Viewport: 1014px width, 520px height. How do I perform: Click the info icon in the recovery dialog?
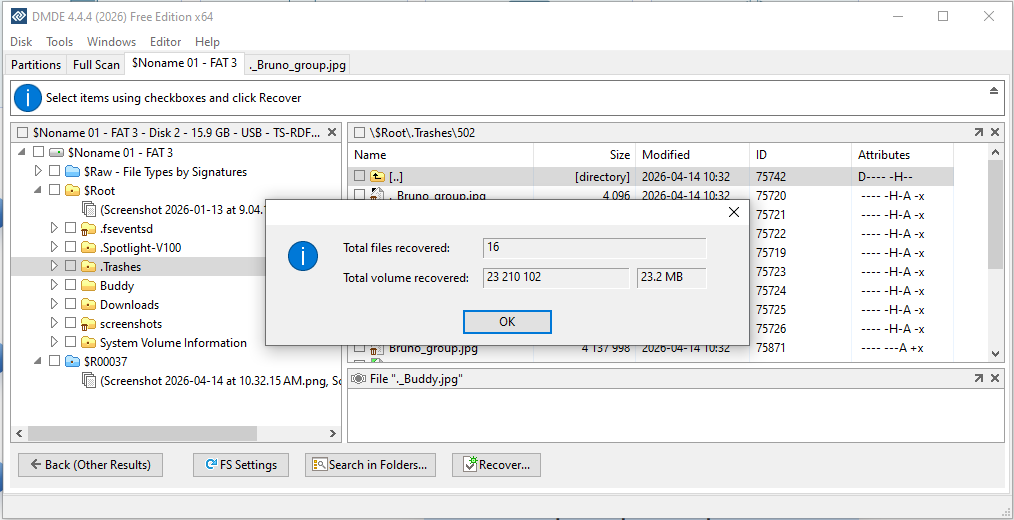coord(303,256)
